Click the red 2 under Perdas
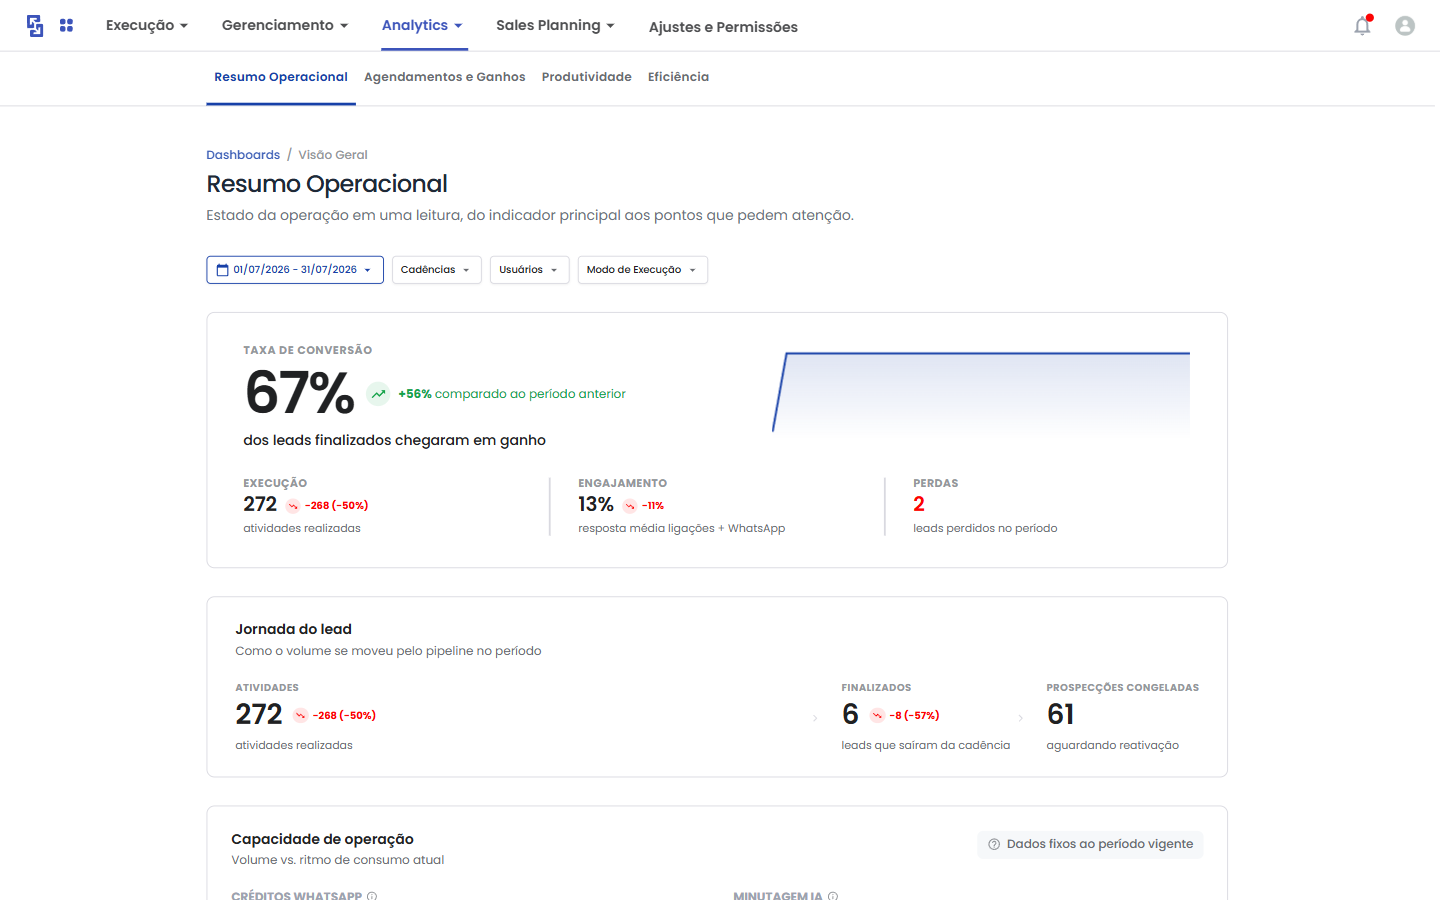 [x=919, y=505]
